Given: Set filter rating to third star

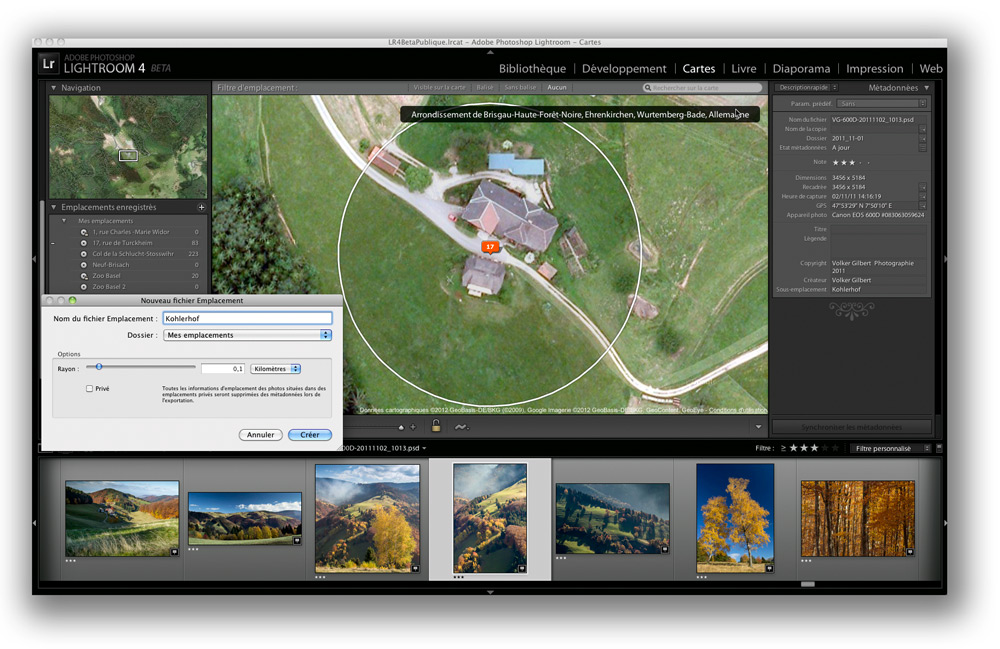Looking at the screenshot, I should tap(814, 448).
